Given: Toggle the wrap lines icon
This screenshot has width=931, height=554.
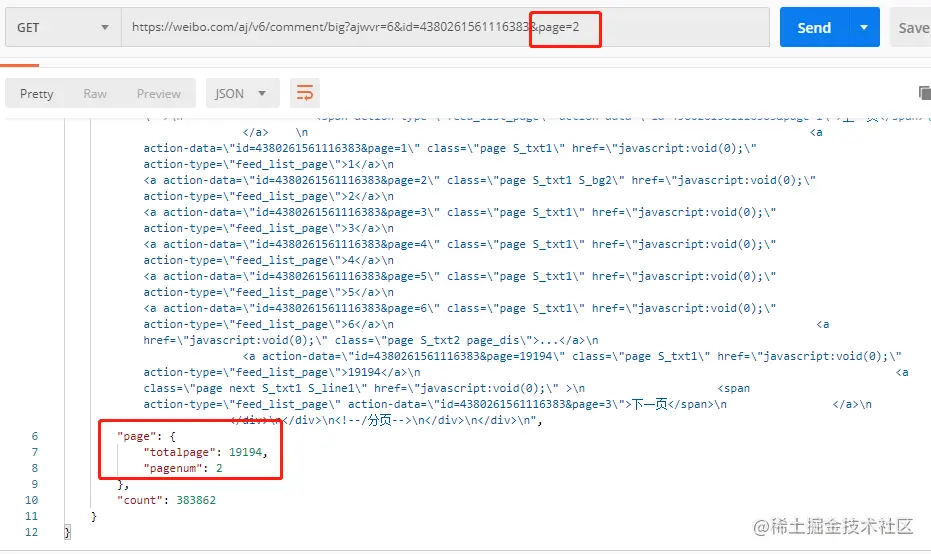Looking at the screenshot, I should click(305, 93).
